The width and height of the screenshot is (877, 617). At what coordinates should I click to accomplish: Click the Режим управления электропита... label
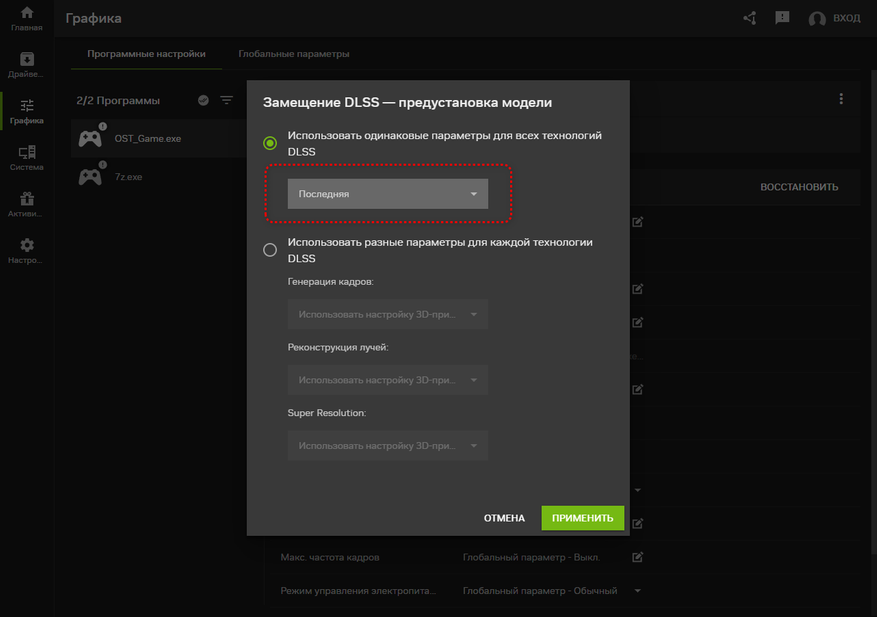tap(358, 591)
